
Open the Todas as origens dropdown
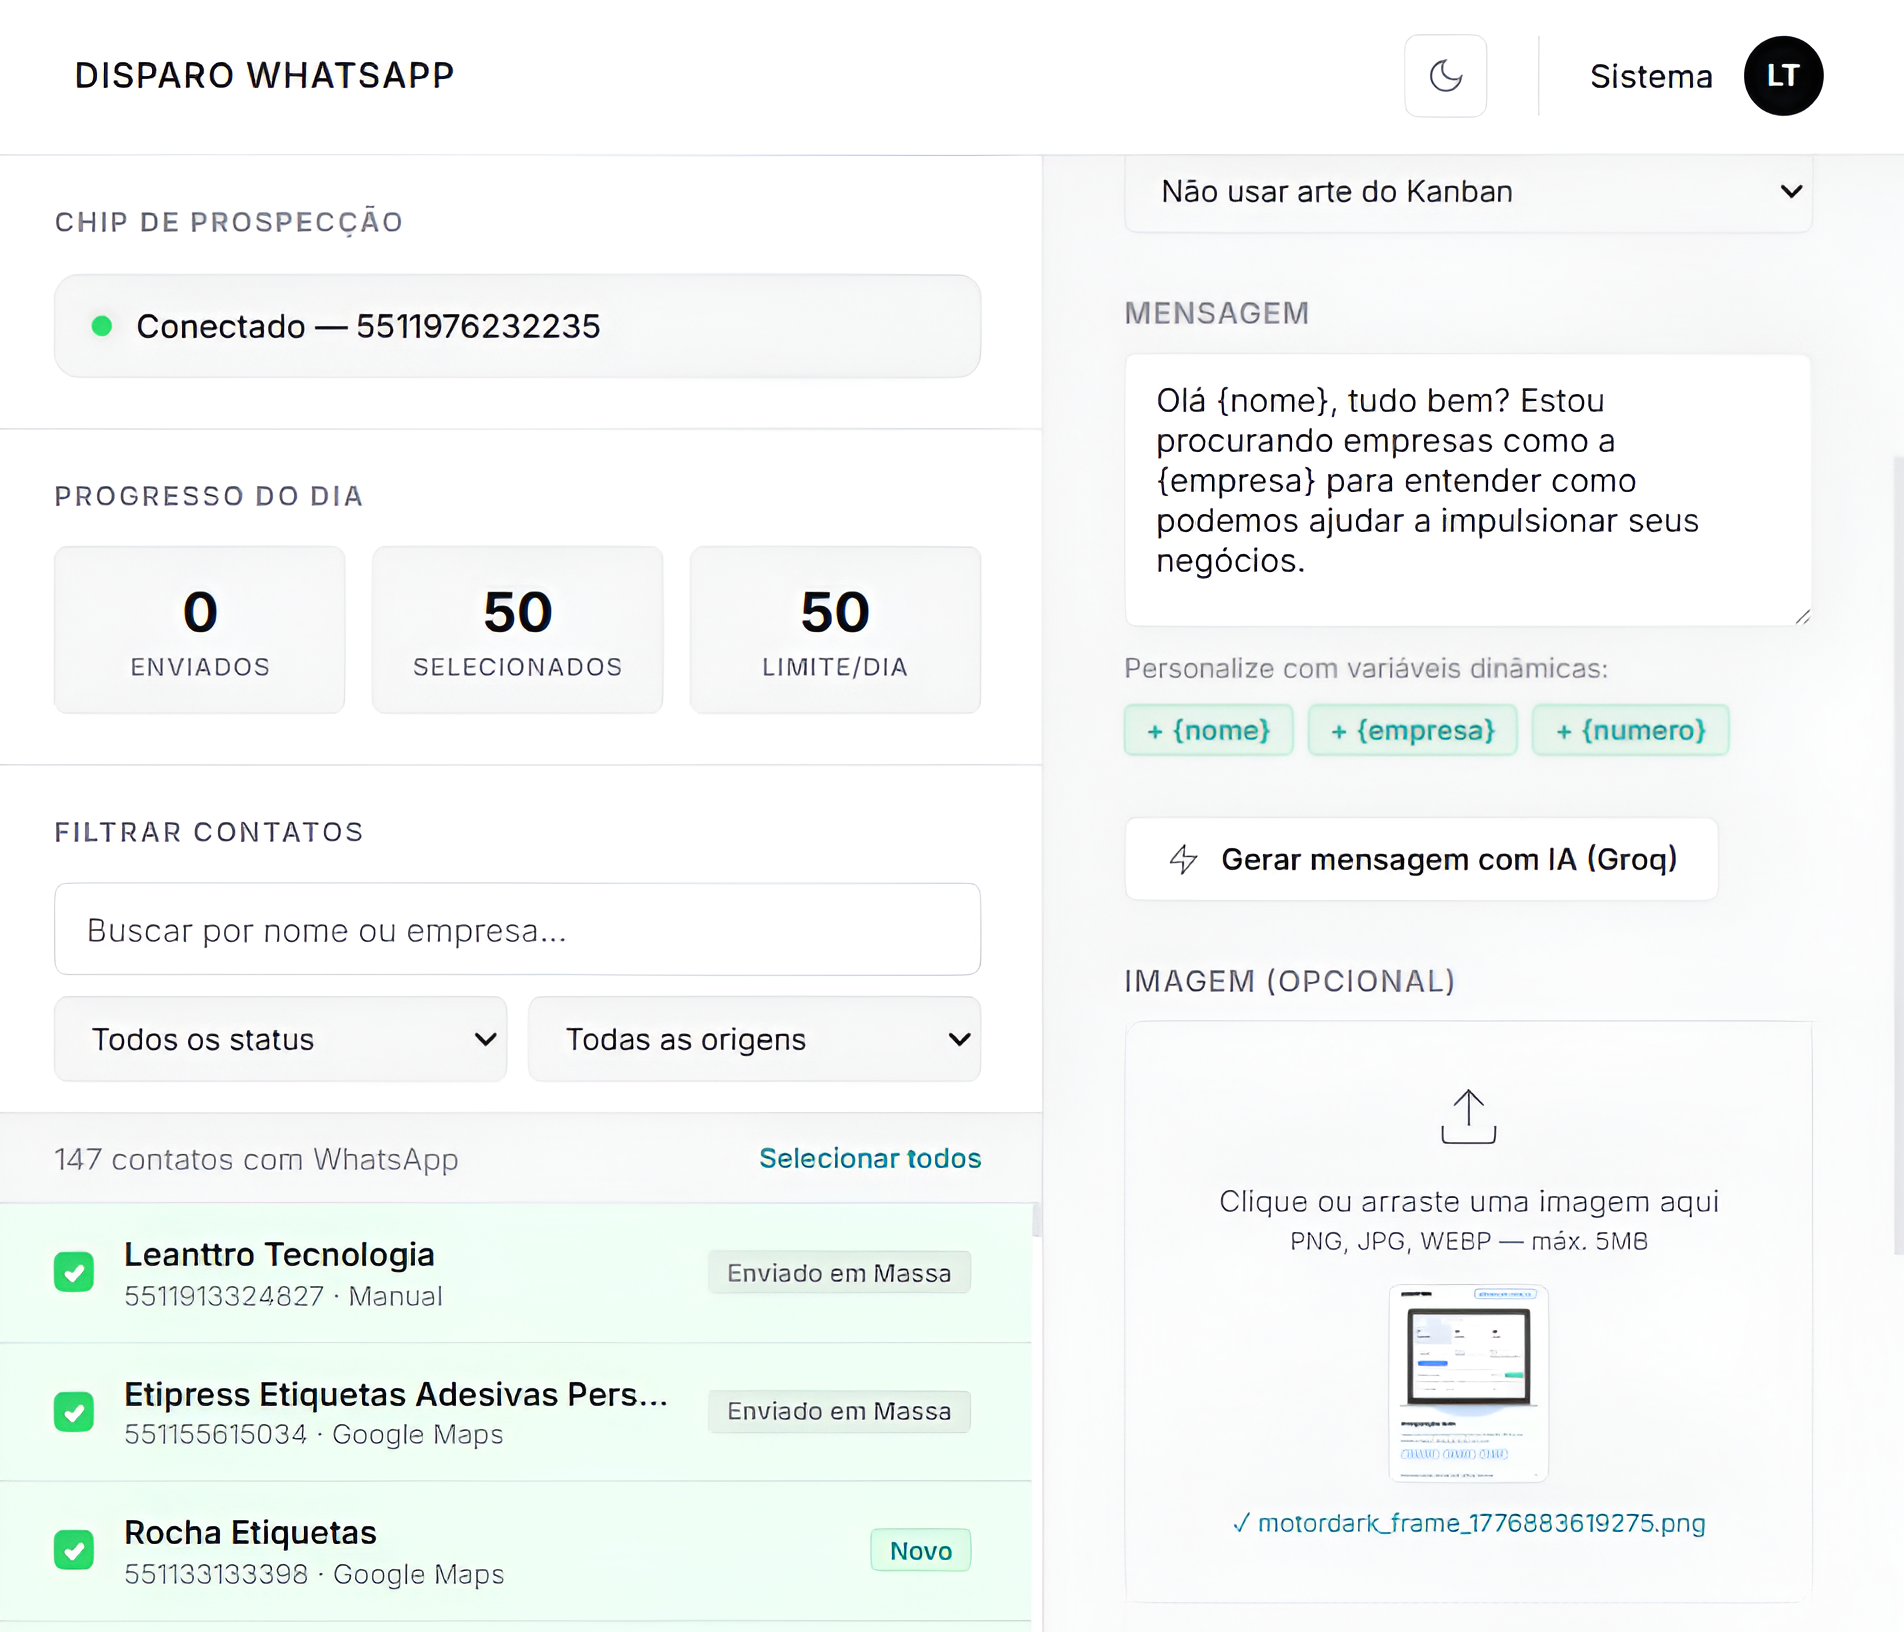point(754,1039)
